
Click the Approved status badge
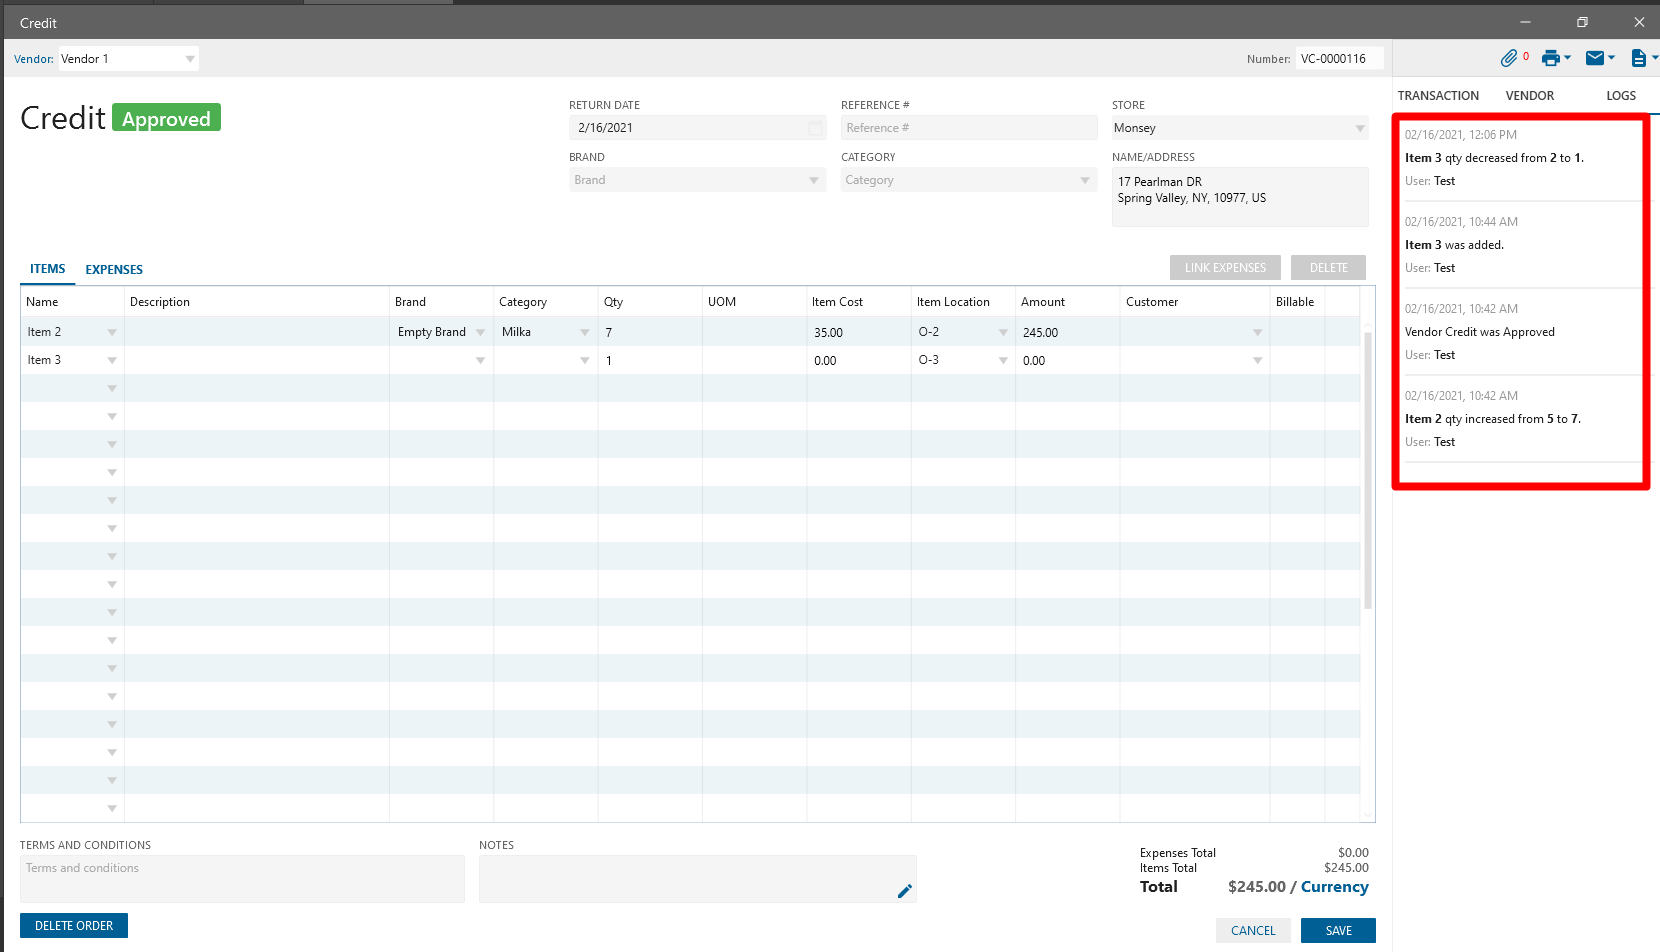click(x=166, y=118)
